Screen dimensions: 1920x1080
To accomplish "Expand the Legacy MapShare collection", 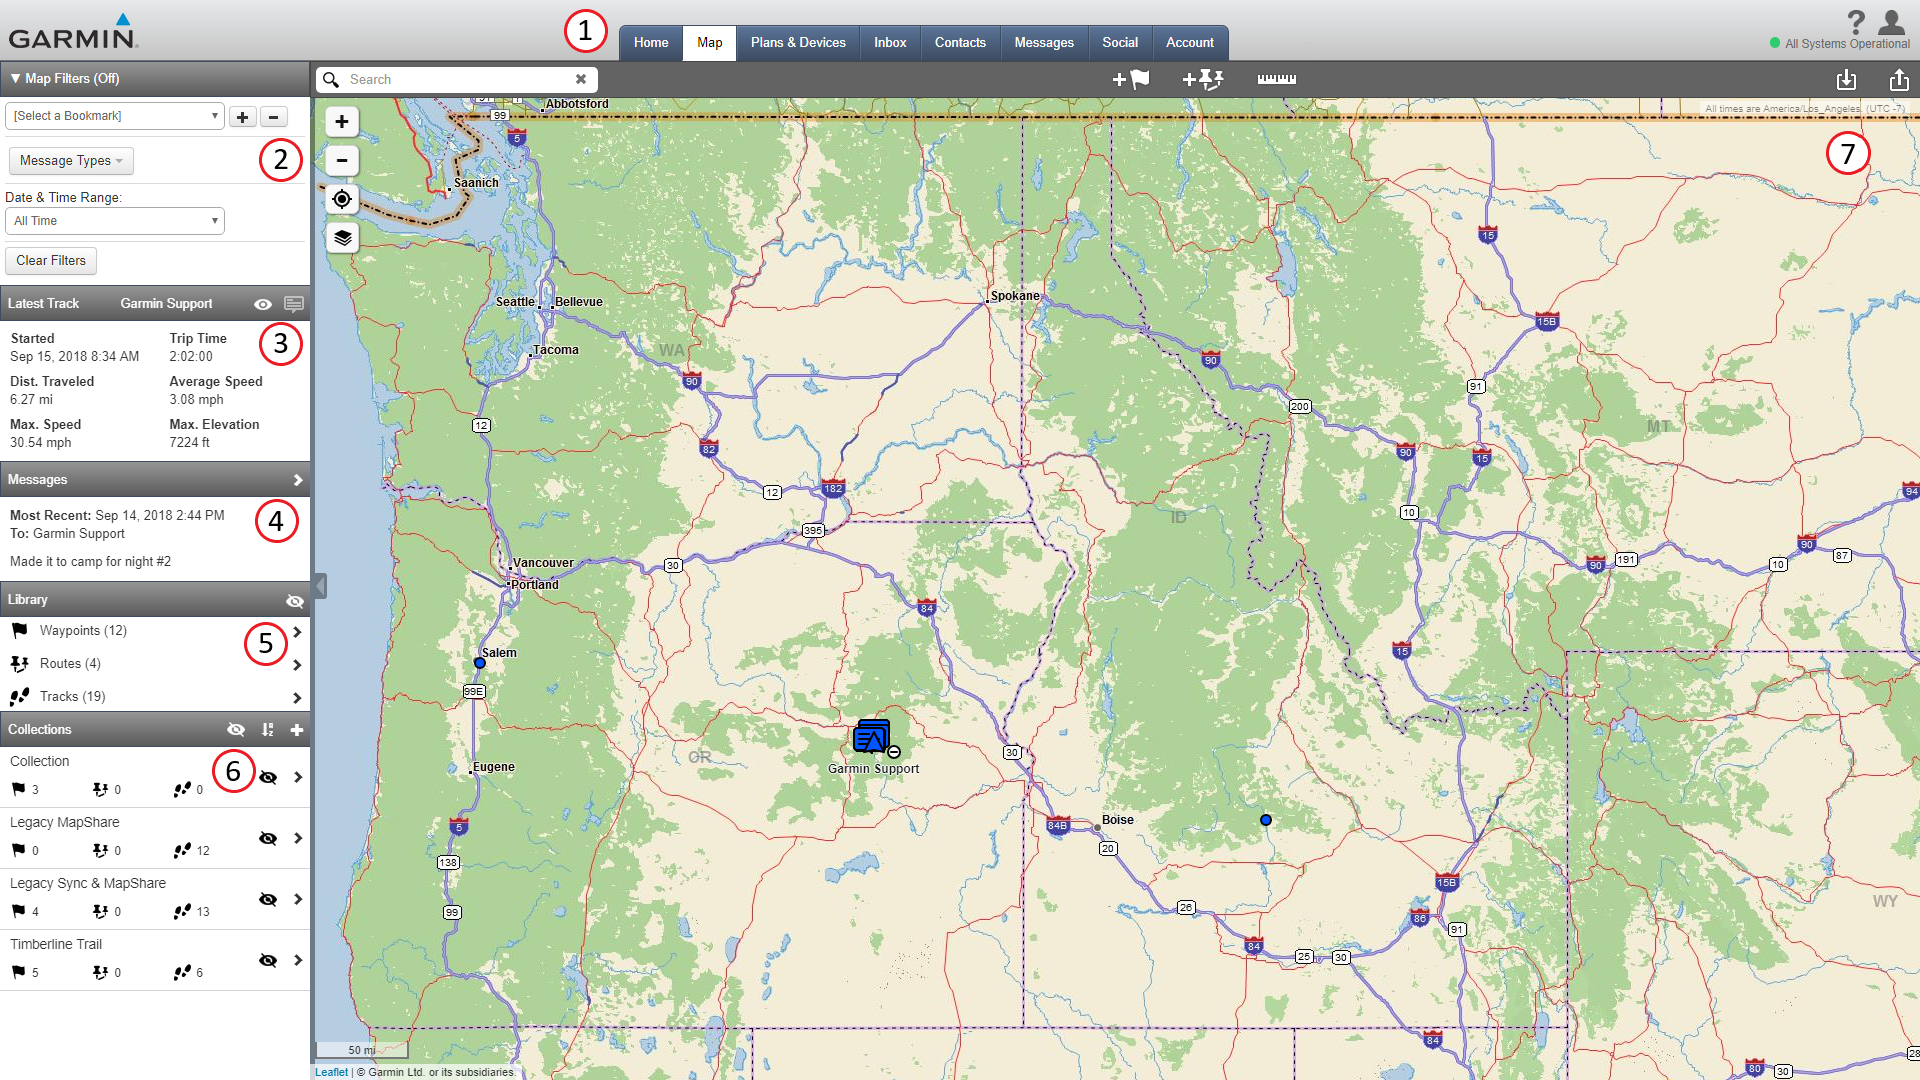I will click(298, 838).
